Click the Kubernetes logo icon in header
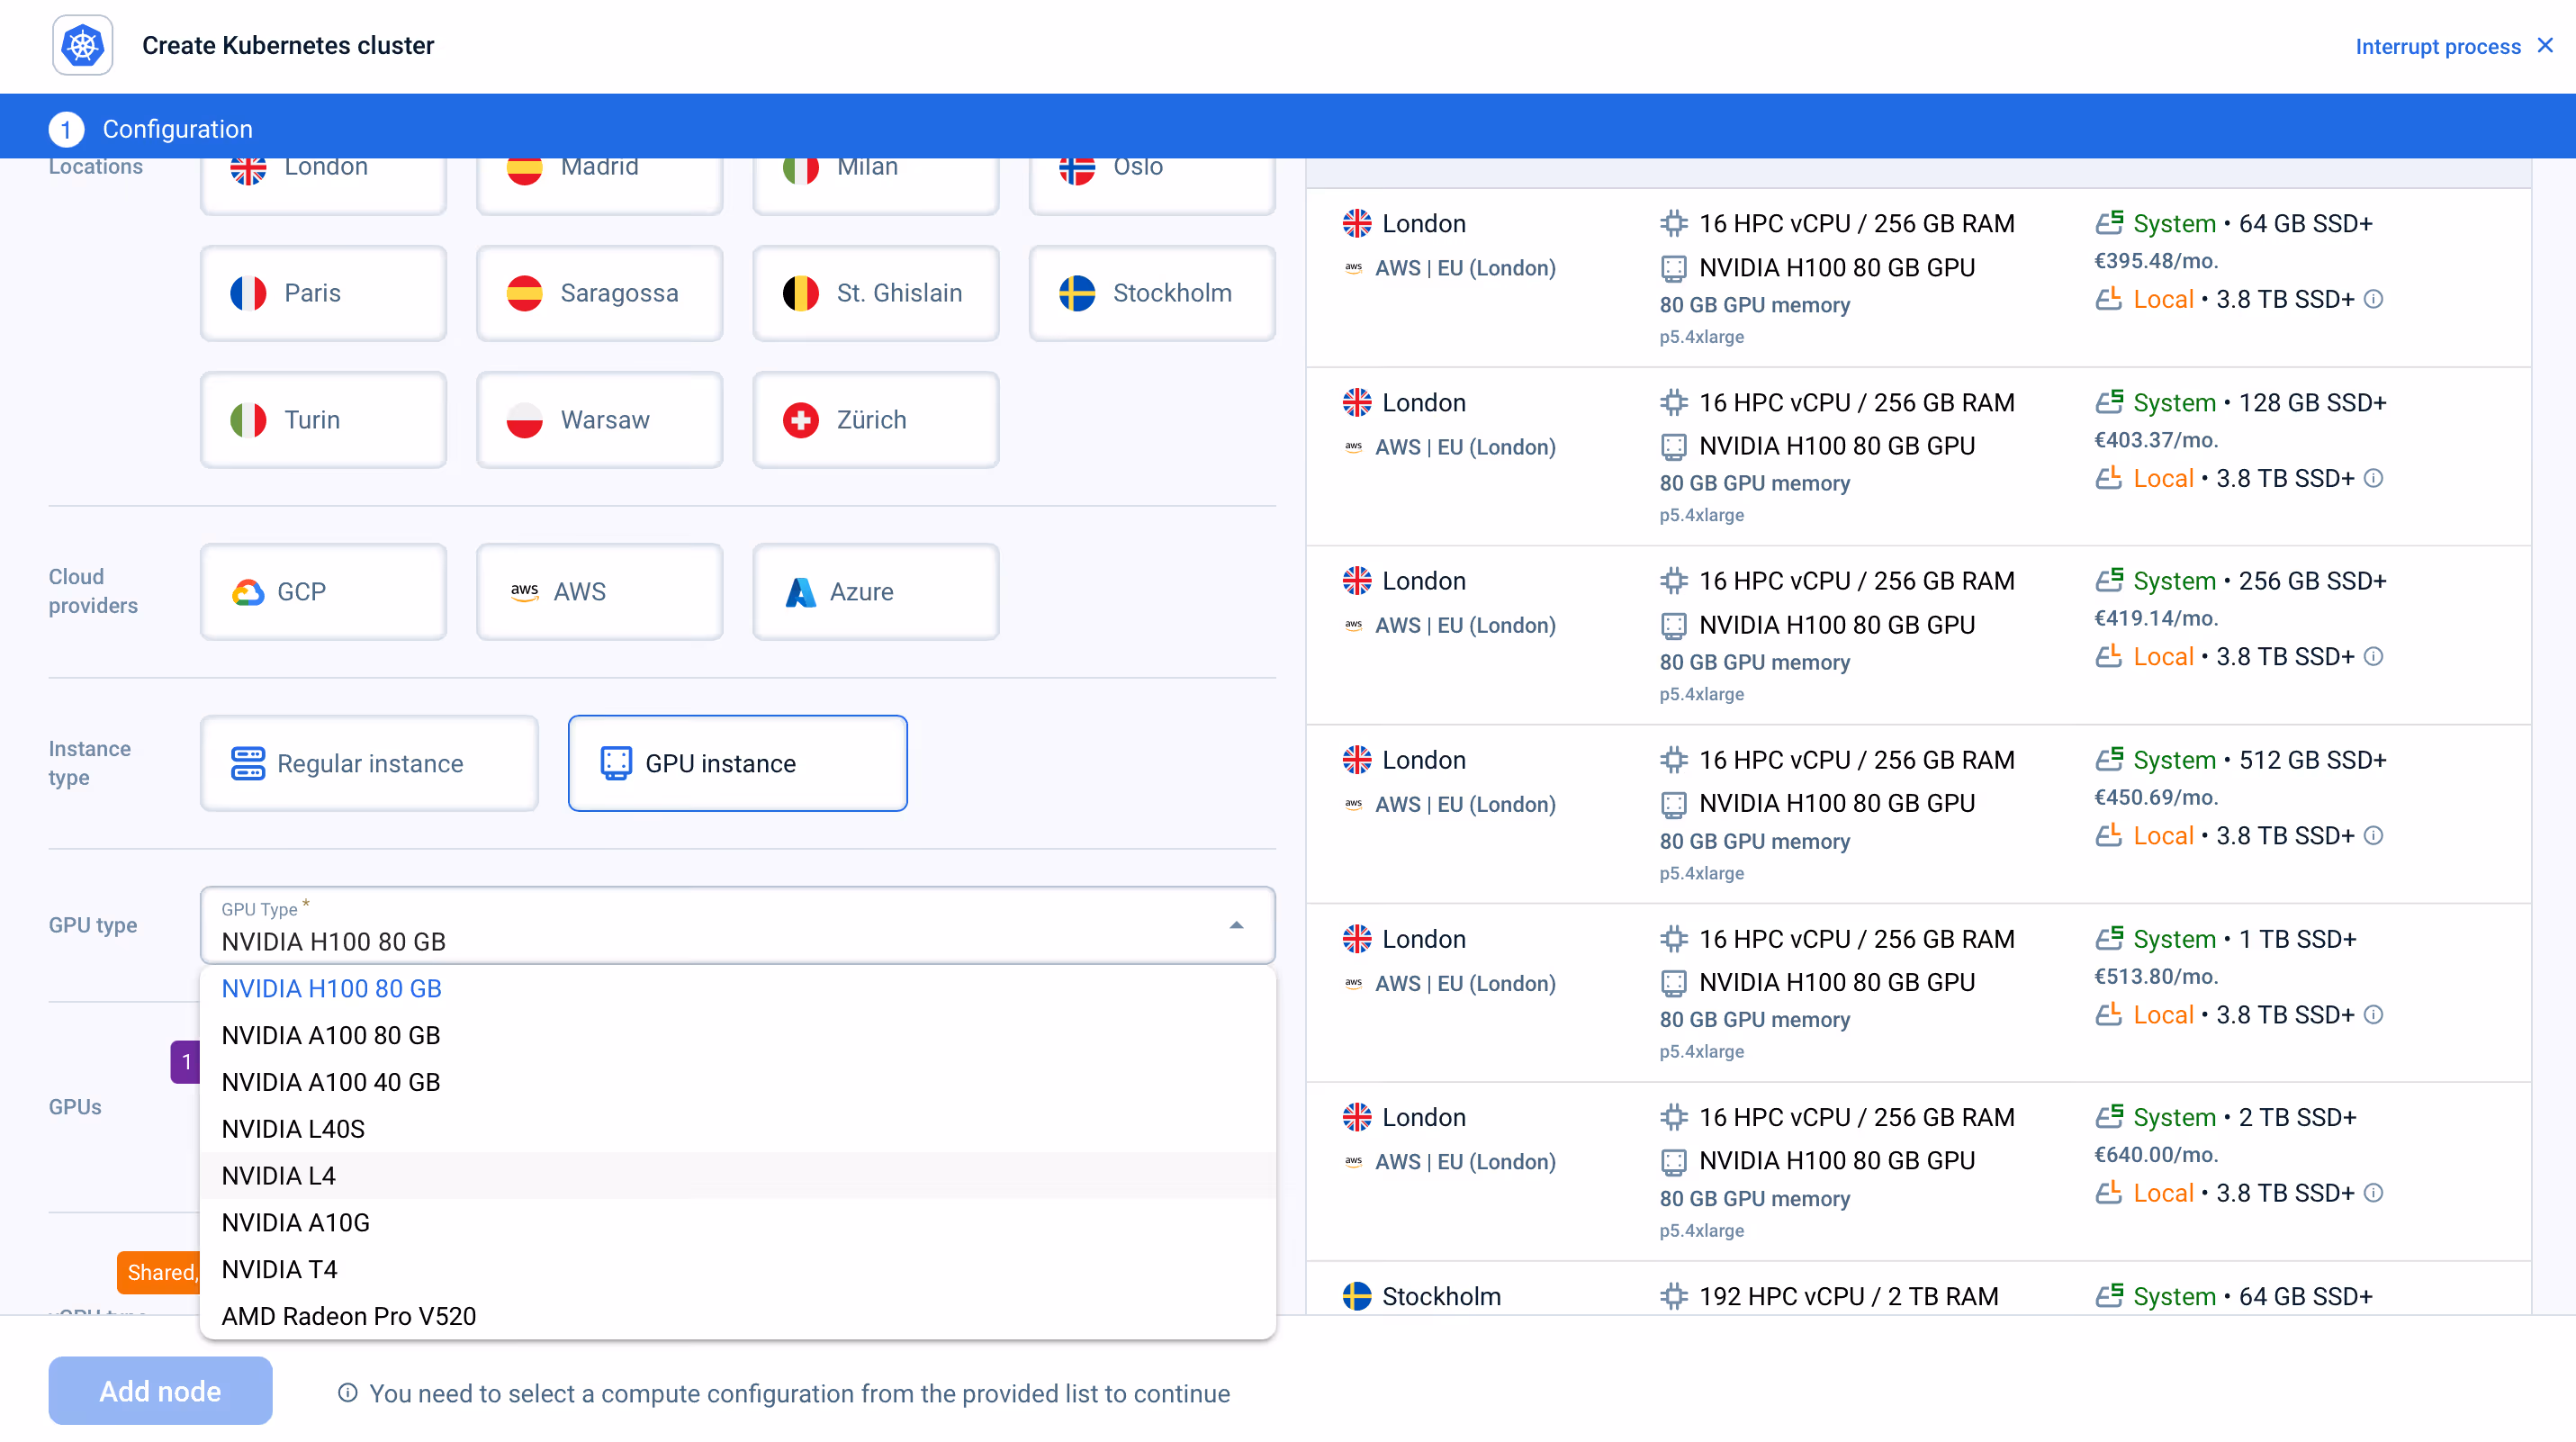Viewport: 2576px width, 1442px height. (82, 45)
